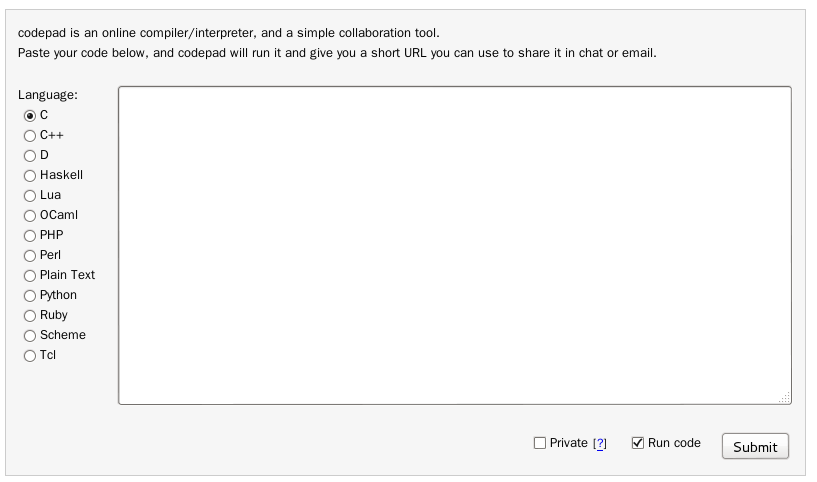Select Python as the language
817x482 pixels.
pyautogui.click(x=30, y=295)
